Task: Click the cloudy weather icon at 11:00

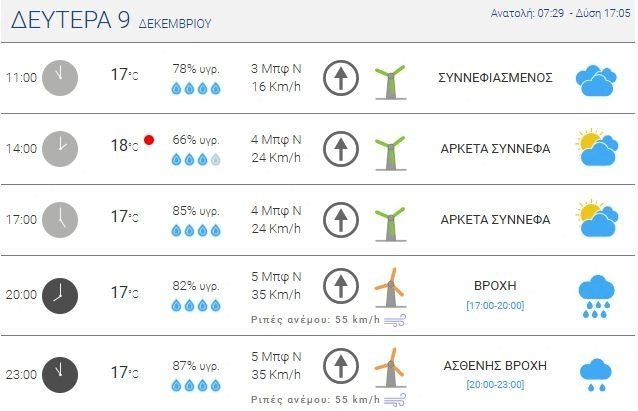Action: click(595, 80)
